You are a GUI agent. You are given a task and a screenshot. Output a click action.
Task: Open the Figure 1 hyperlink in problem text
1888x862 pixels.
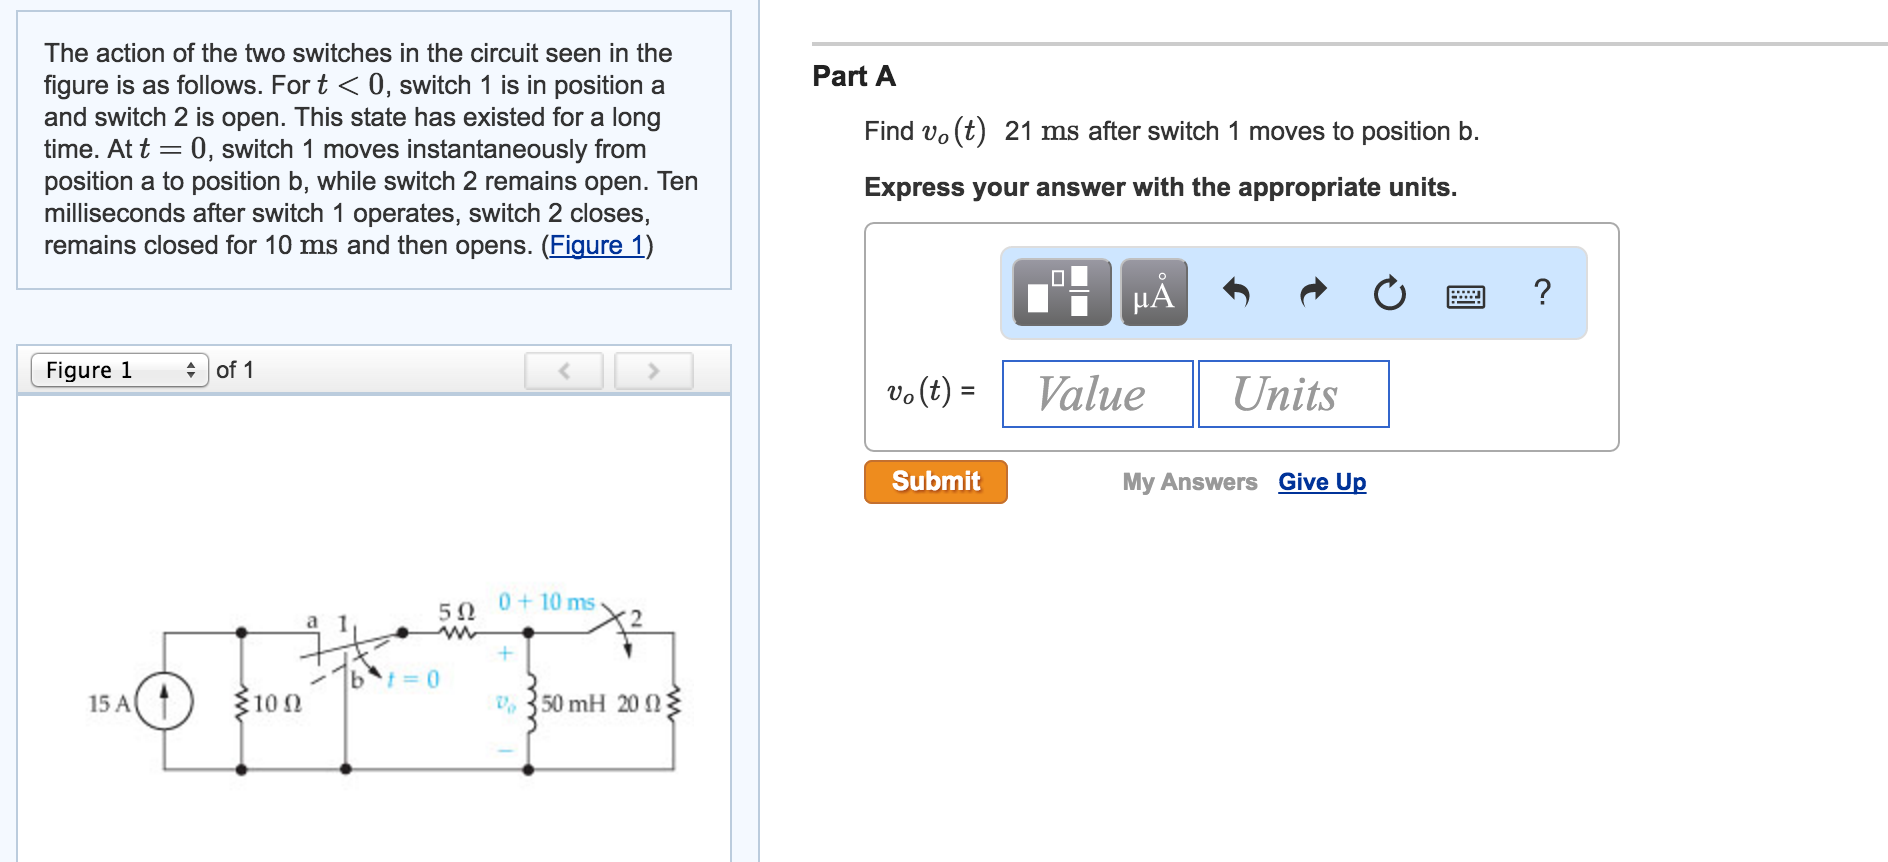click(595, 245)
